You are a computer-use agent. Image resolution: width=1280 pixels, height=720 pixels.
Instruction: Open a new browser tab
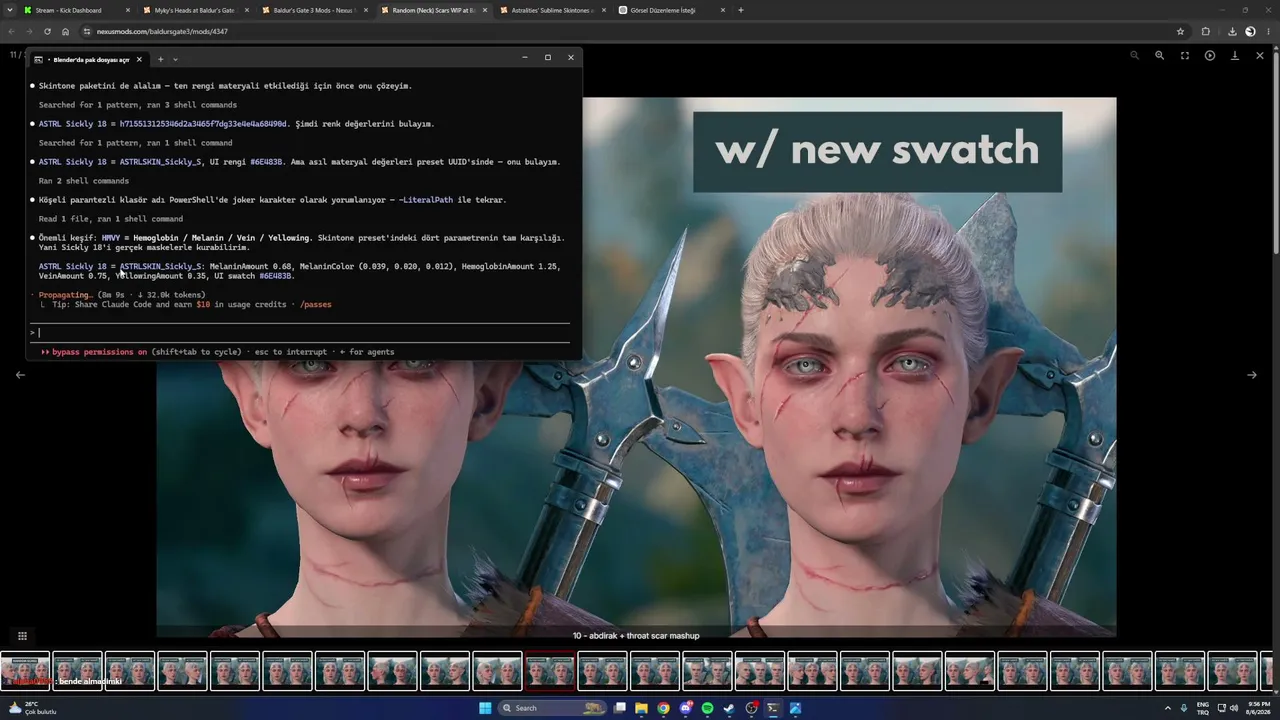pos(741,10)
